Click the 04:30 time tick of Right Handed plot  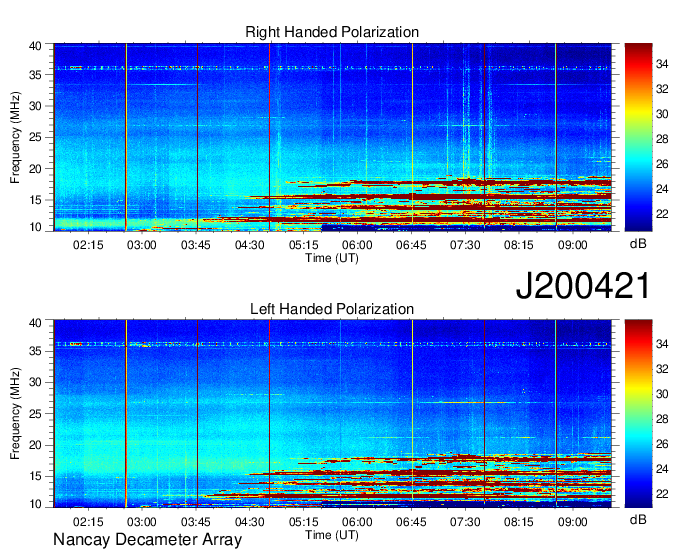[249, 245]
